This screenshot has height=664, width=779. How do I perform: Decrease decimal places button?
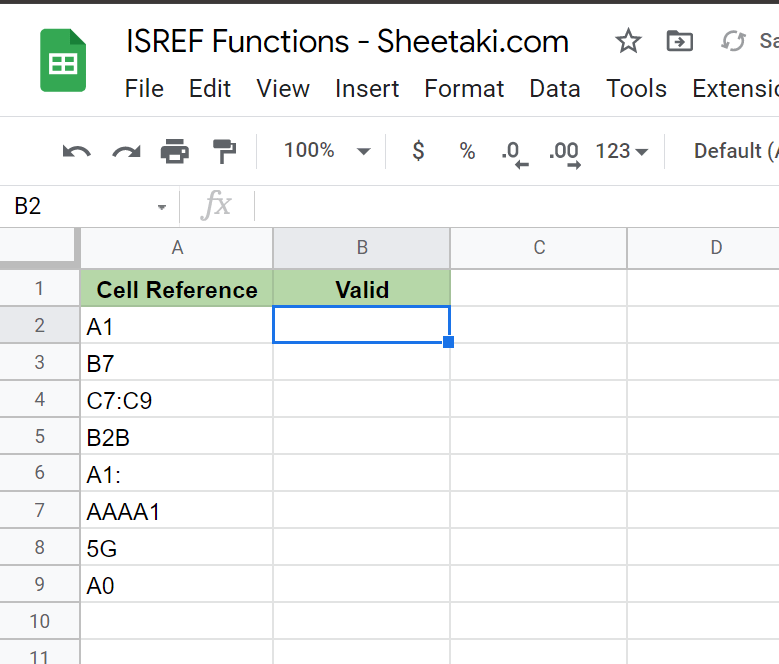tap(514, 154)
